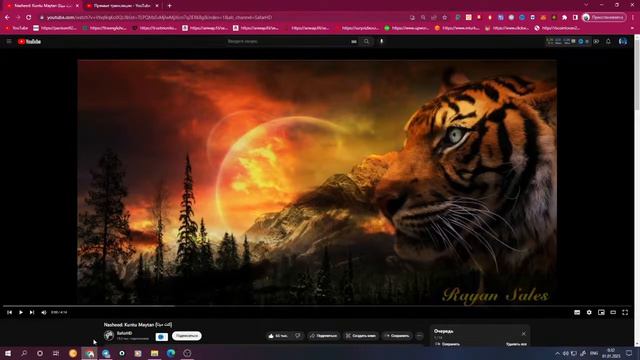This screenshot has height=360, width=640.
Task: Show more bookmarks chevron
Action: click(x=633, y=28)
